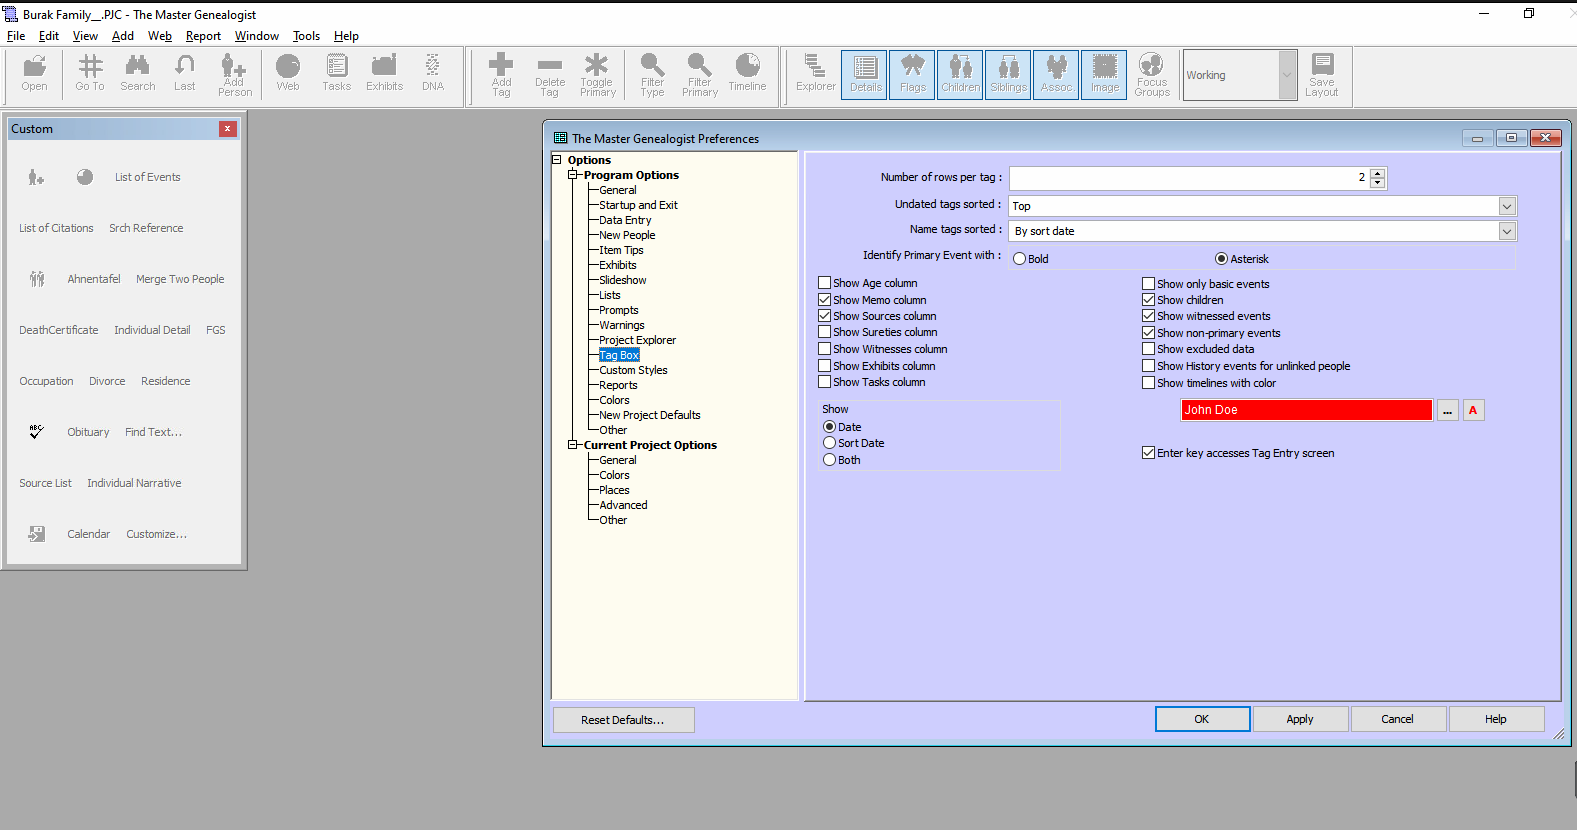Select the Sort Date radio option
1577x830 pixels.
tap(830, 443)
